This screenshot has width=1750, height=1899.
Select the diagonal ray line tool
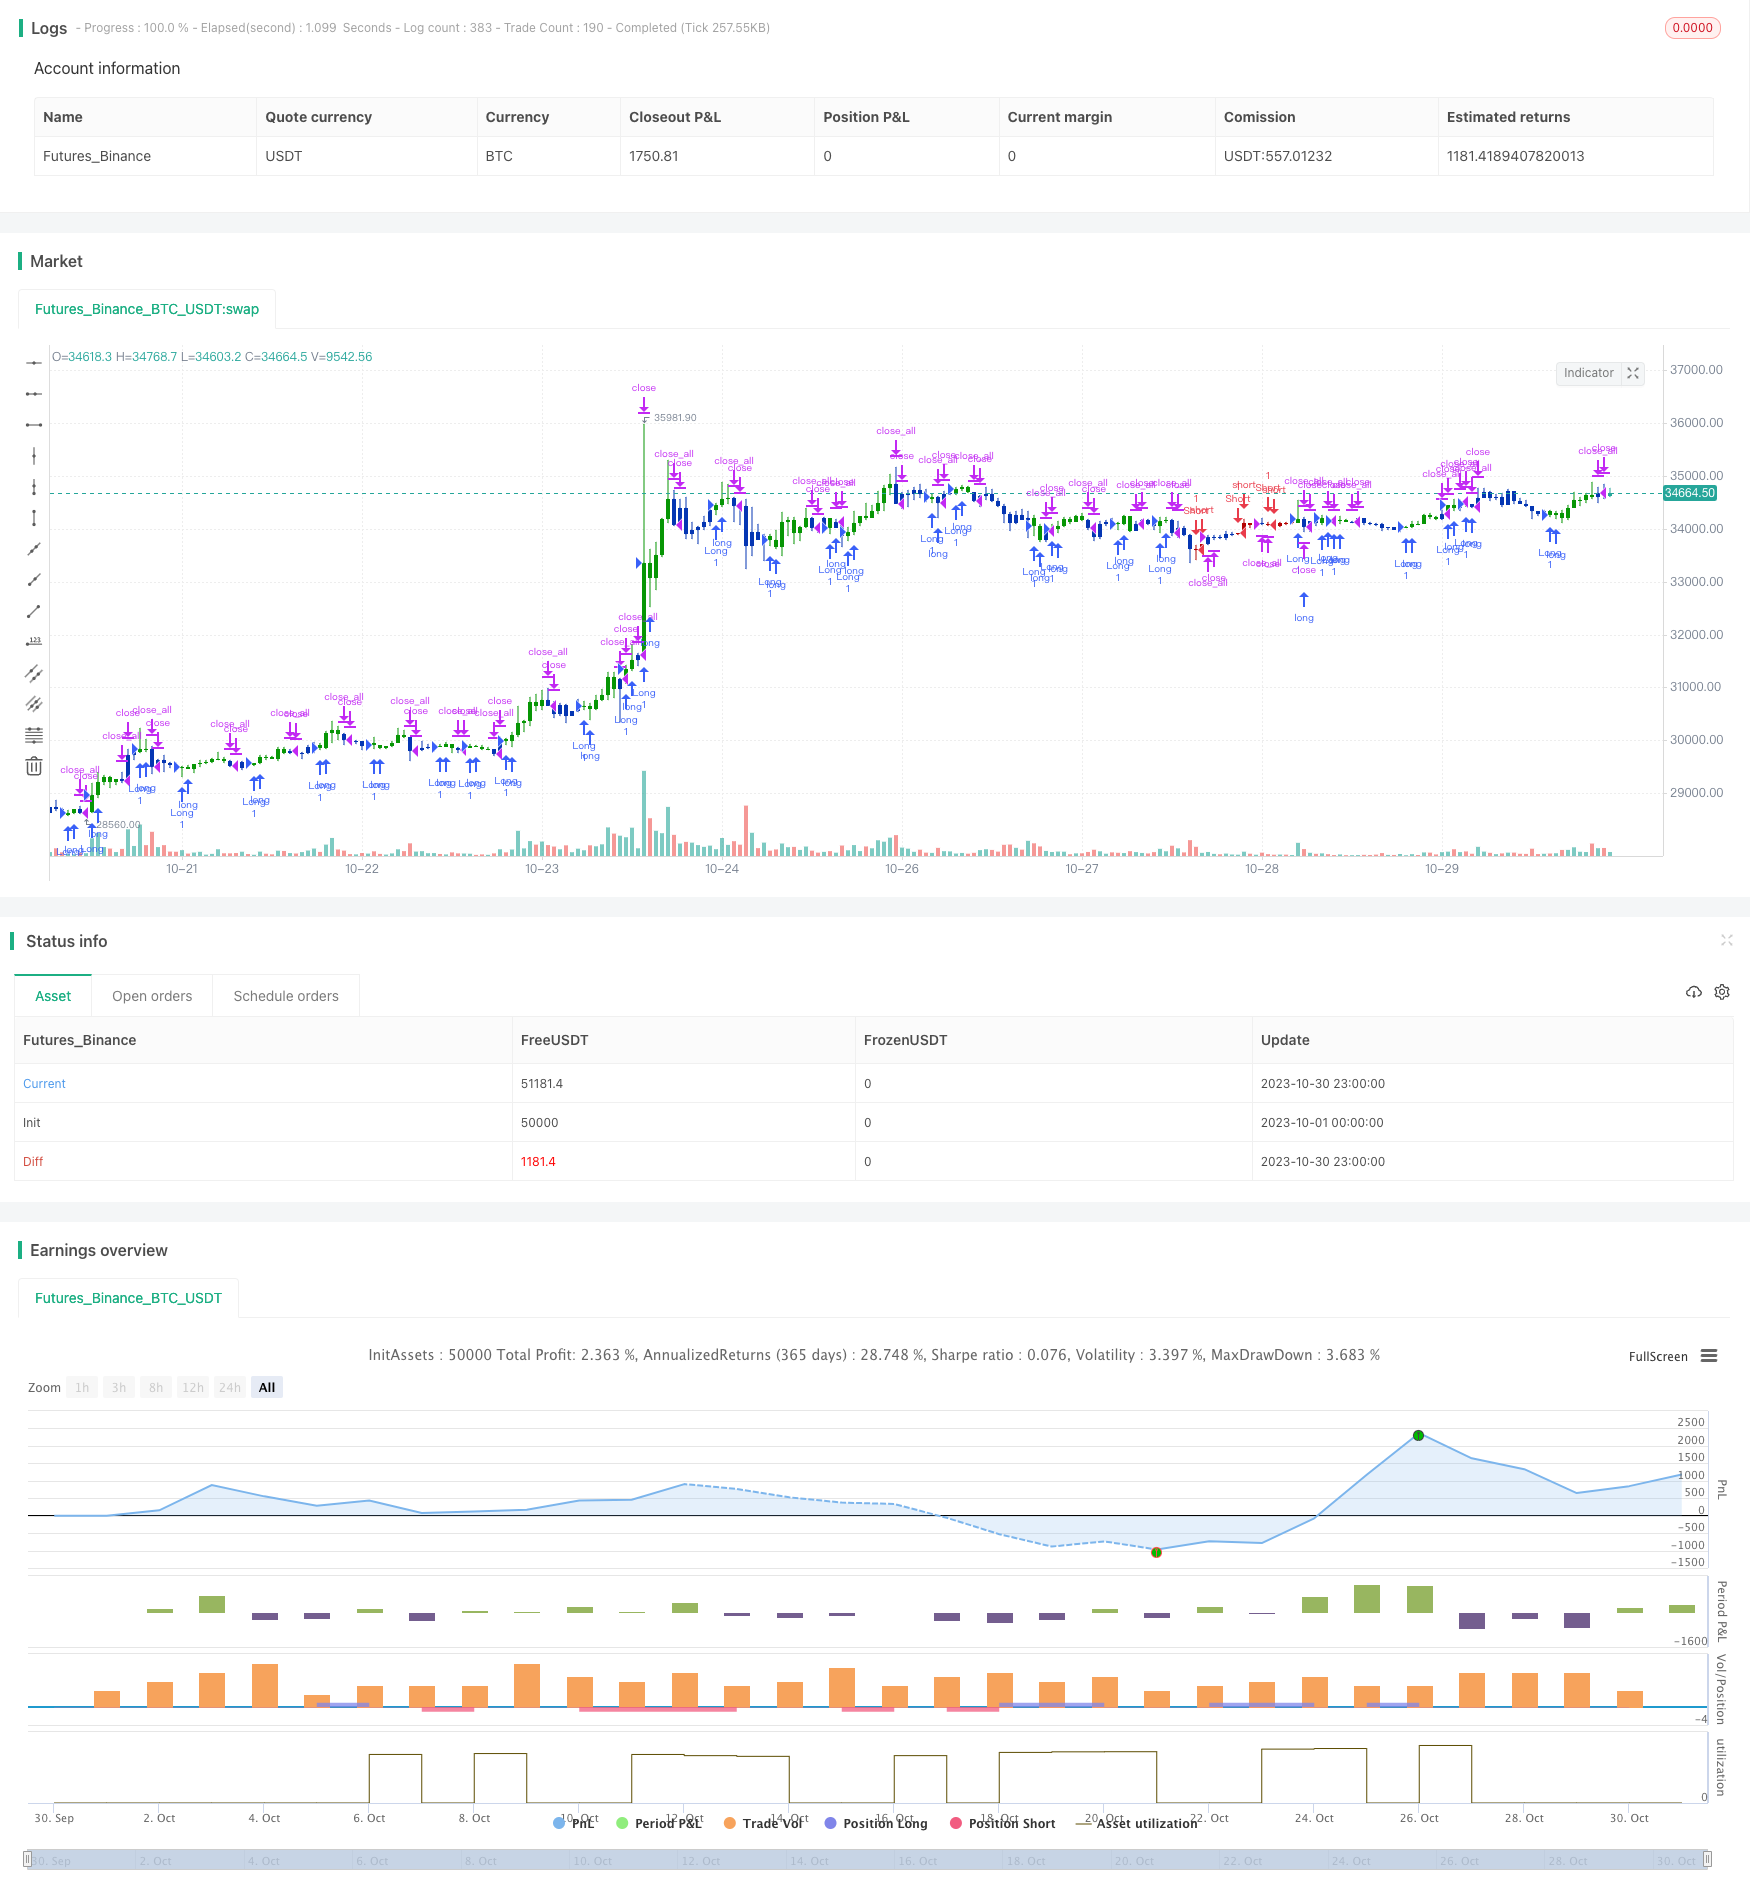point(34,580)
